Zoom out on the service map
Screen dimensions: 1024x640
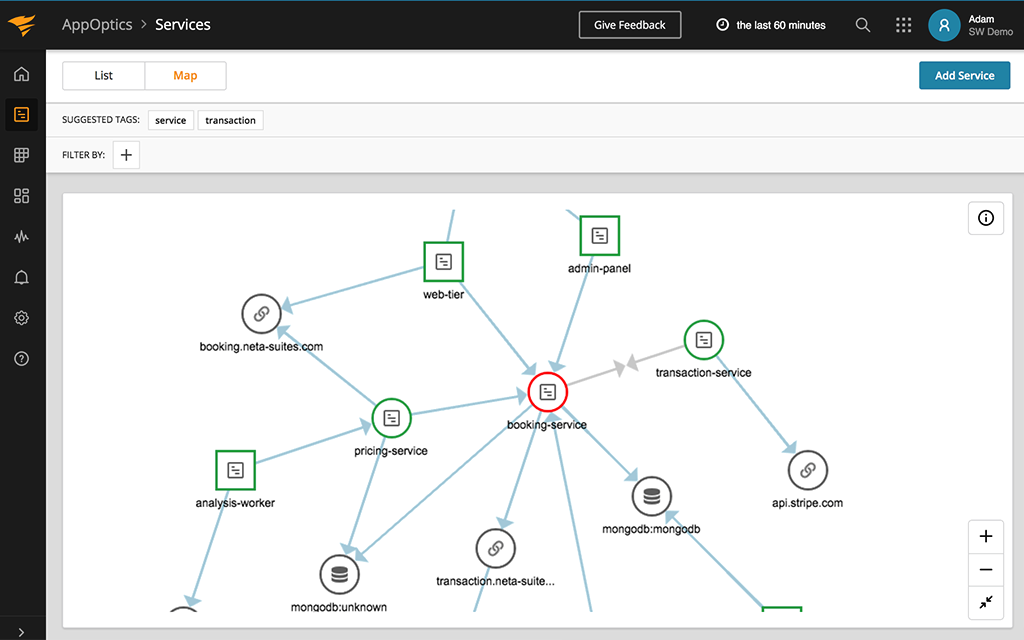pyautogui.click(x=985, y=569)
